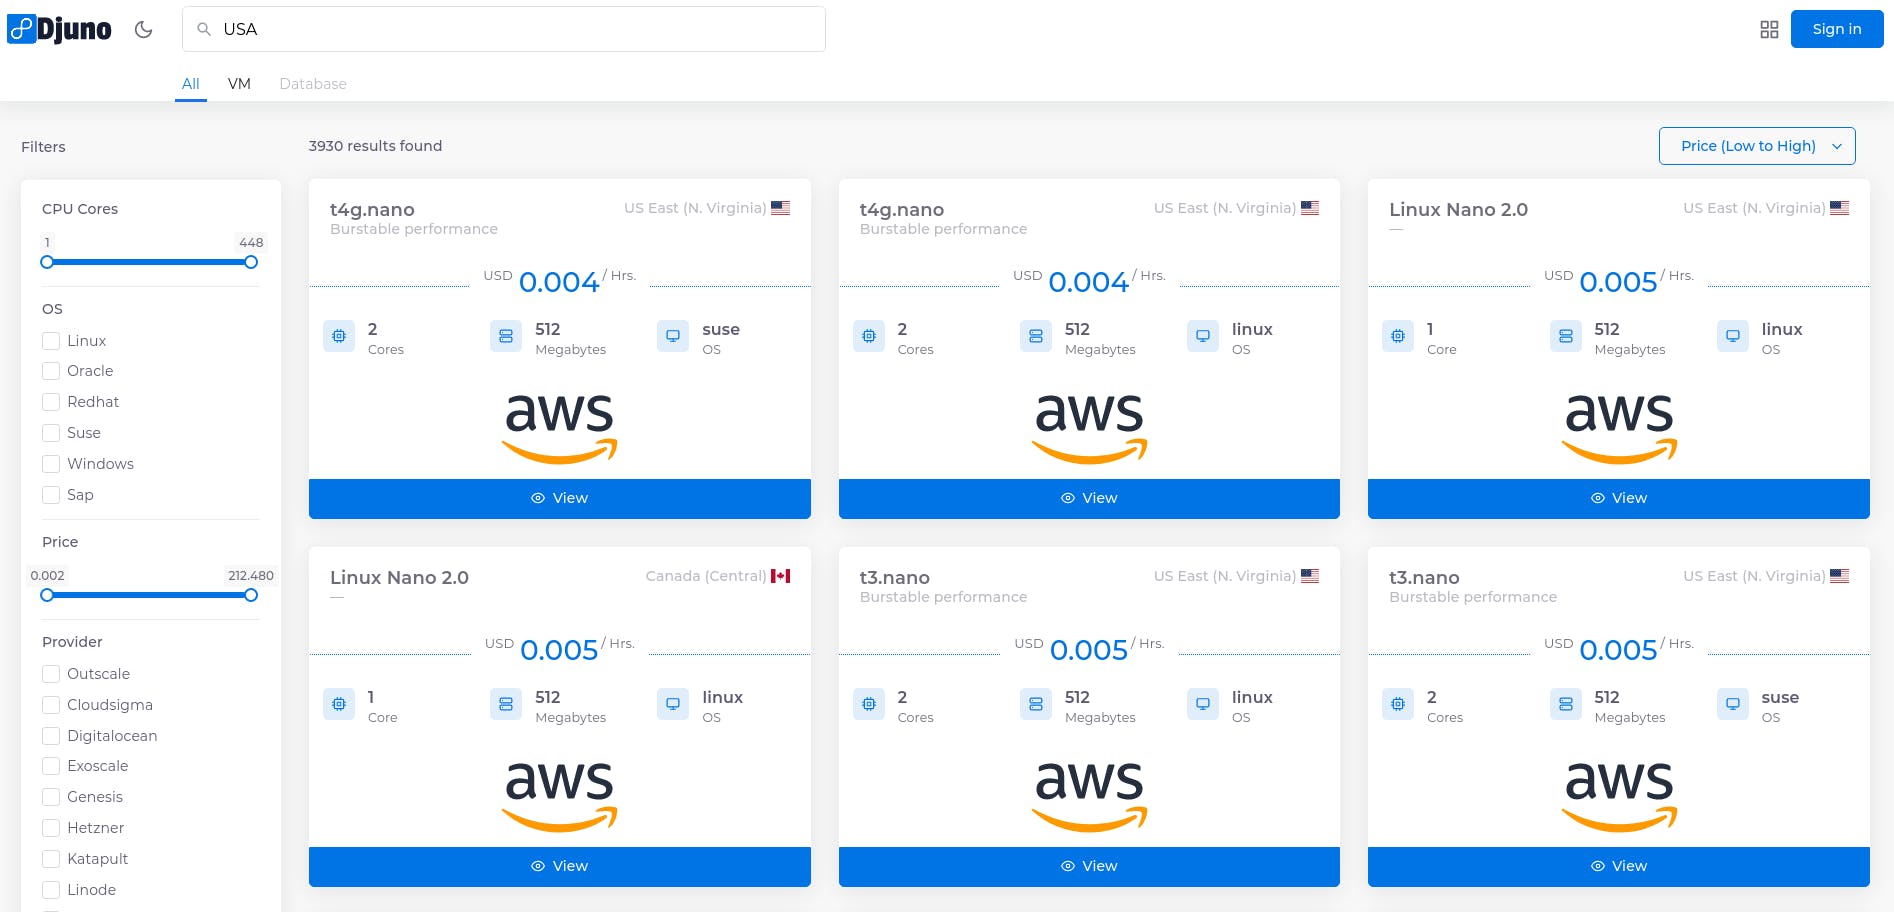The image size is (1894, 912).
Task: Click AWS logo on t4g.nano suse card
Action: [x=560, y=428]
